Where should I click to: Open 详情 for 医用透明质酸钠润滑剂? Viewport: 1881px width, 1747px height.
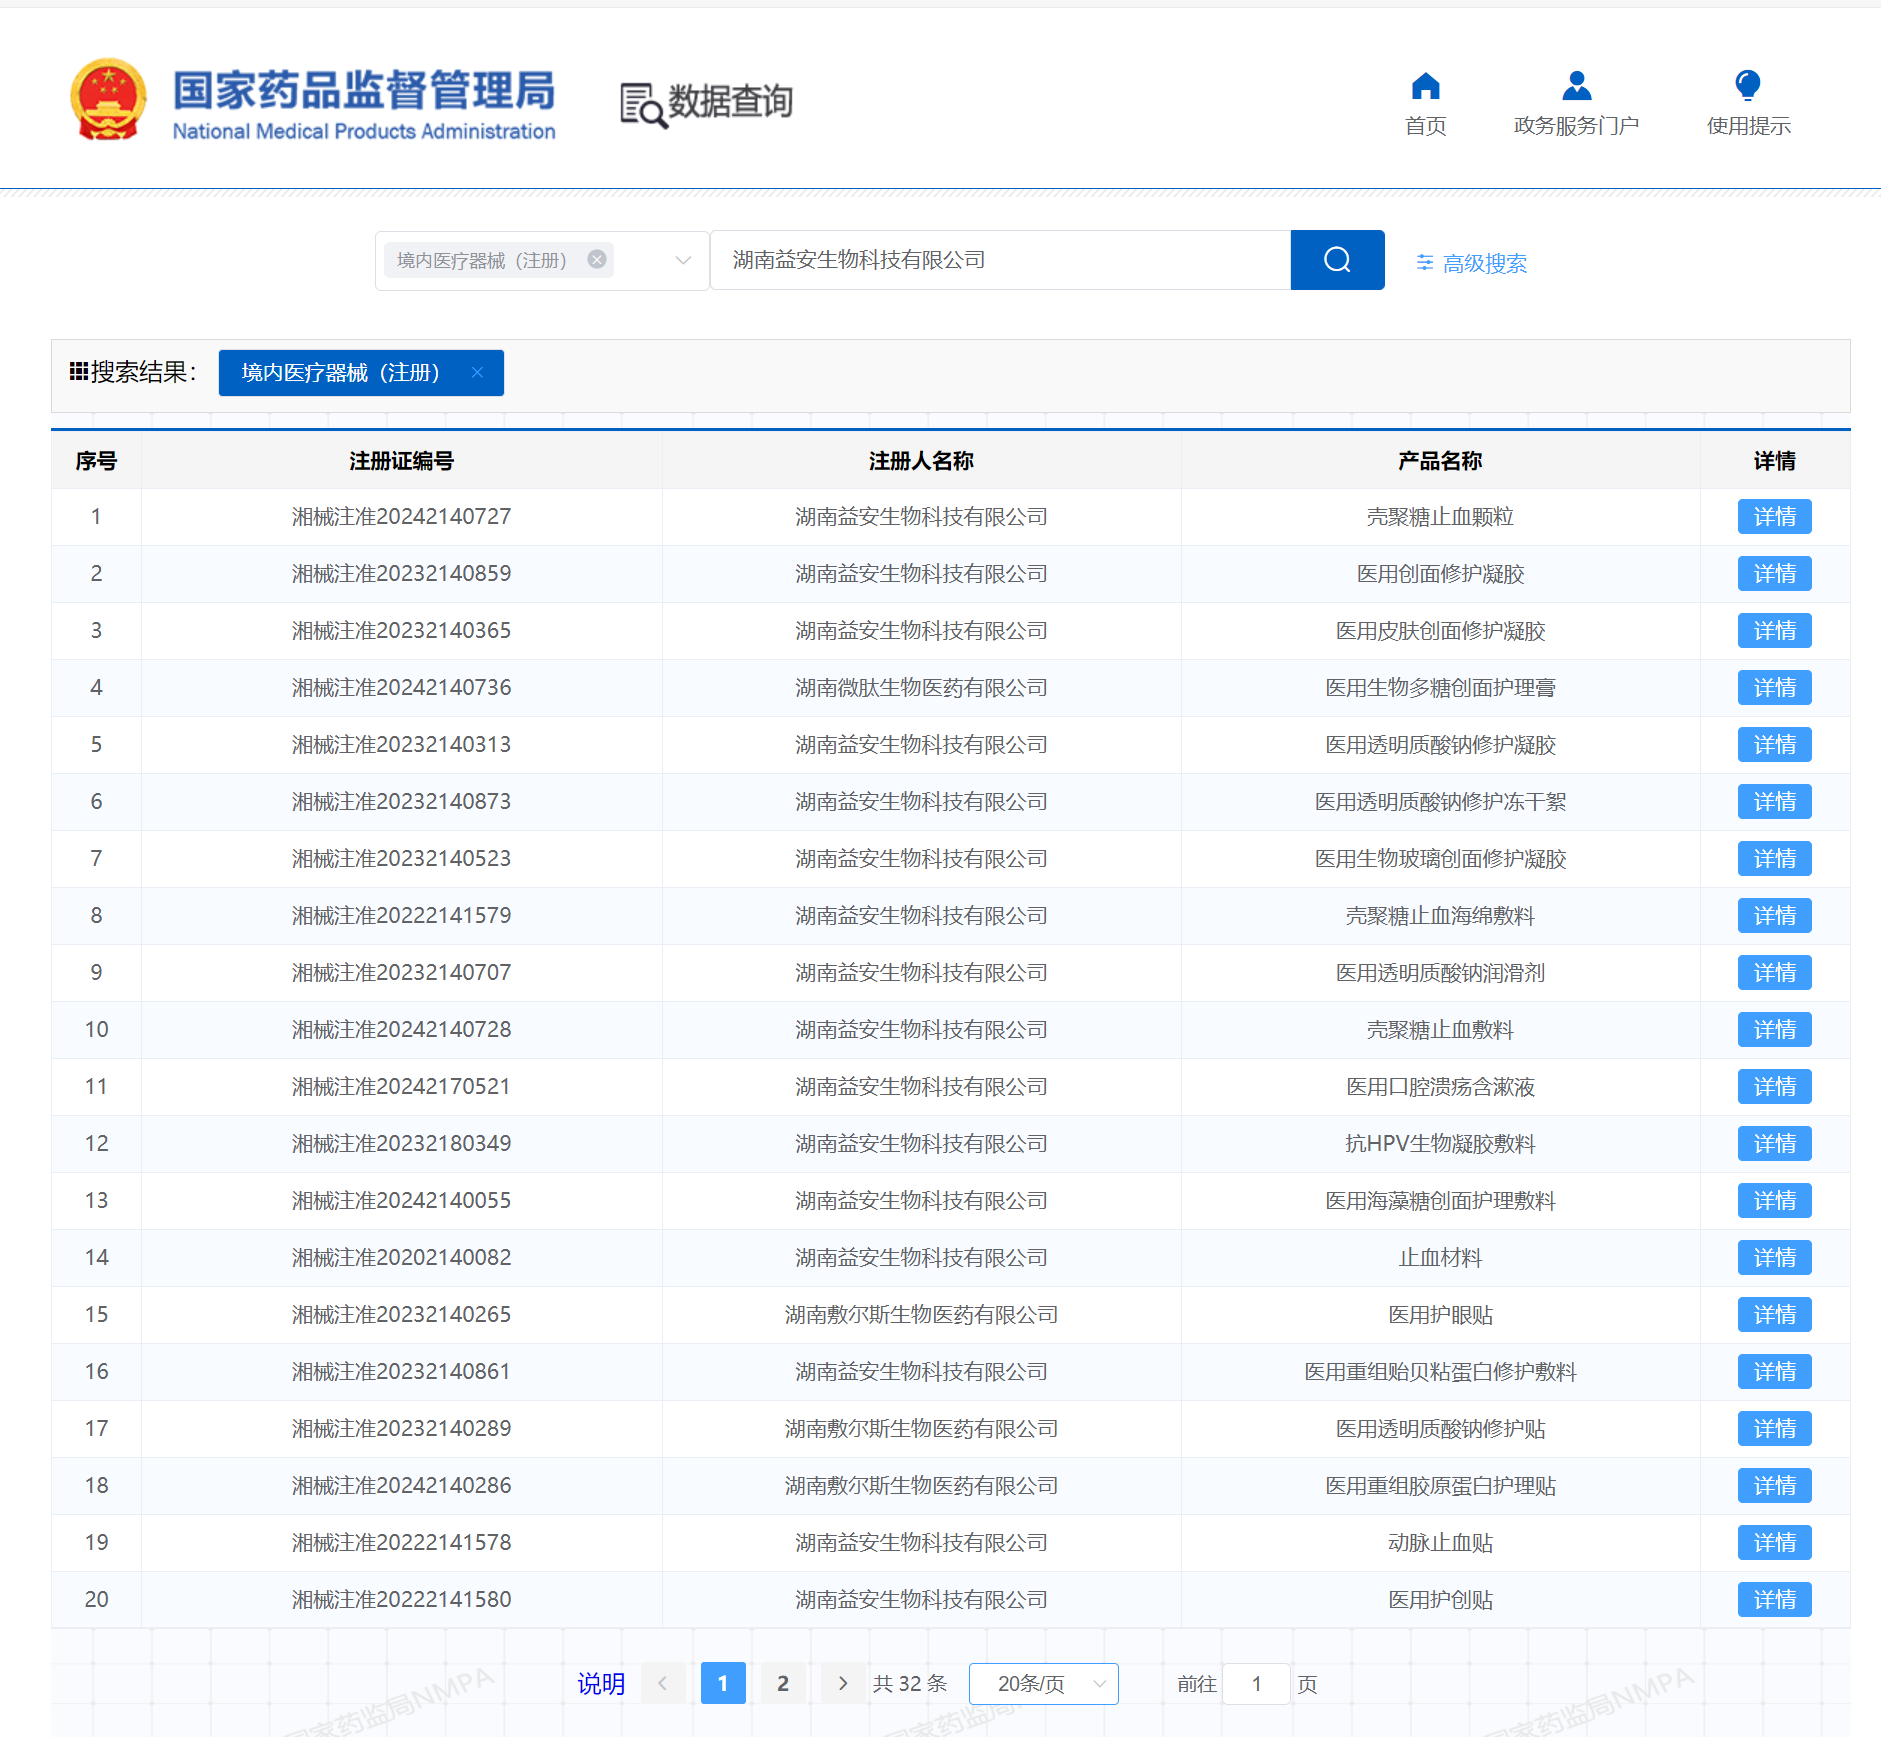[x=1774, y=973]
